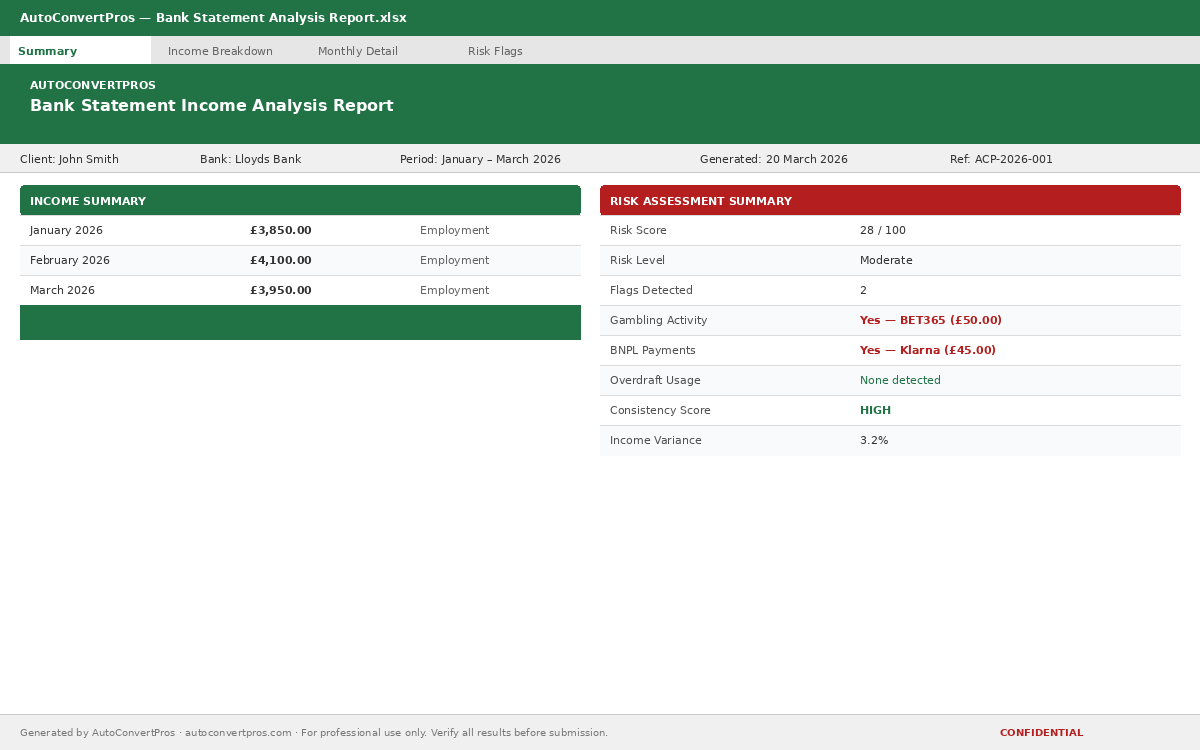Select the February 2026 amount £4,100.00
Screen dimensions: 1200x750
click(280, 261)
